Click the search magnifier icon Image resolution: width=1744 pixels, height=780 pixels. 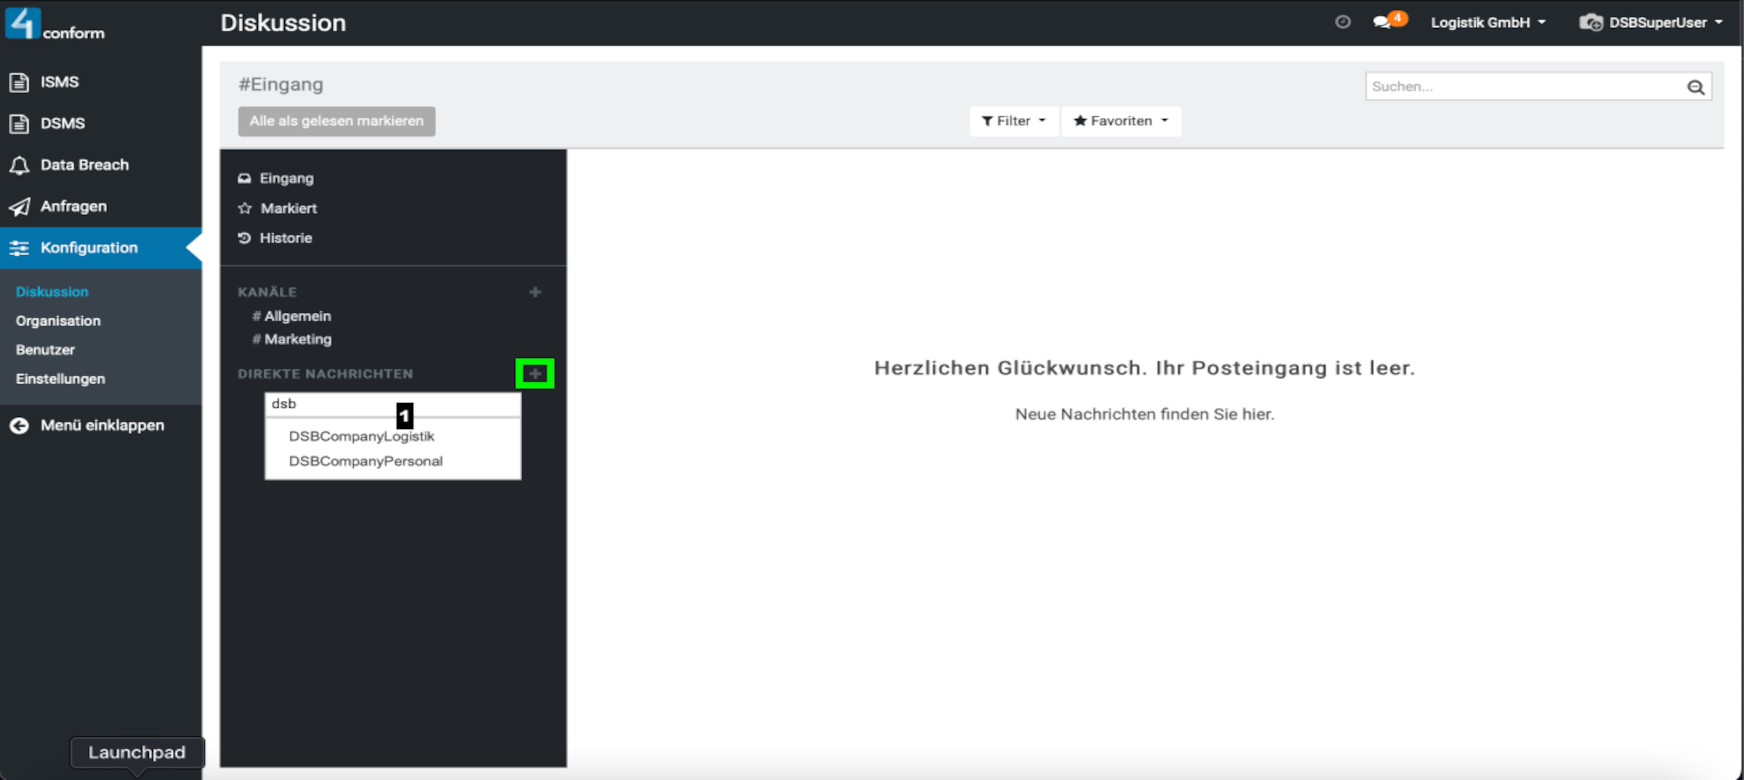pyautogui.click(x=1695, y=87)
